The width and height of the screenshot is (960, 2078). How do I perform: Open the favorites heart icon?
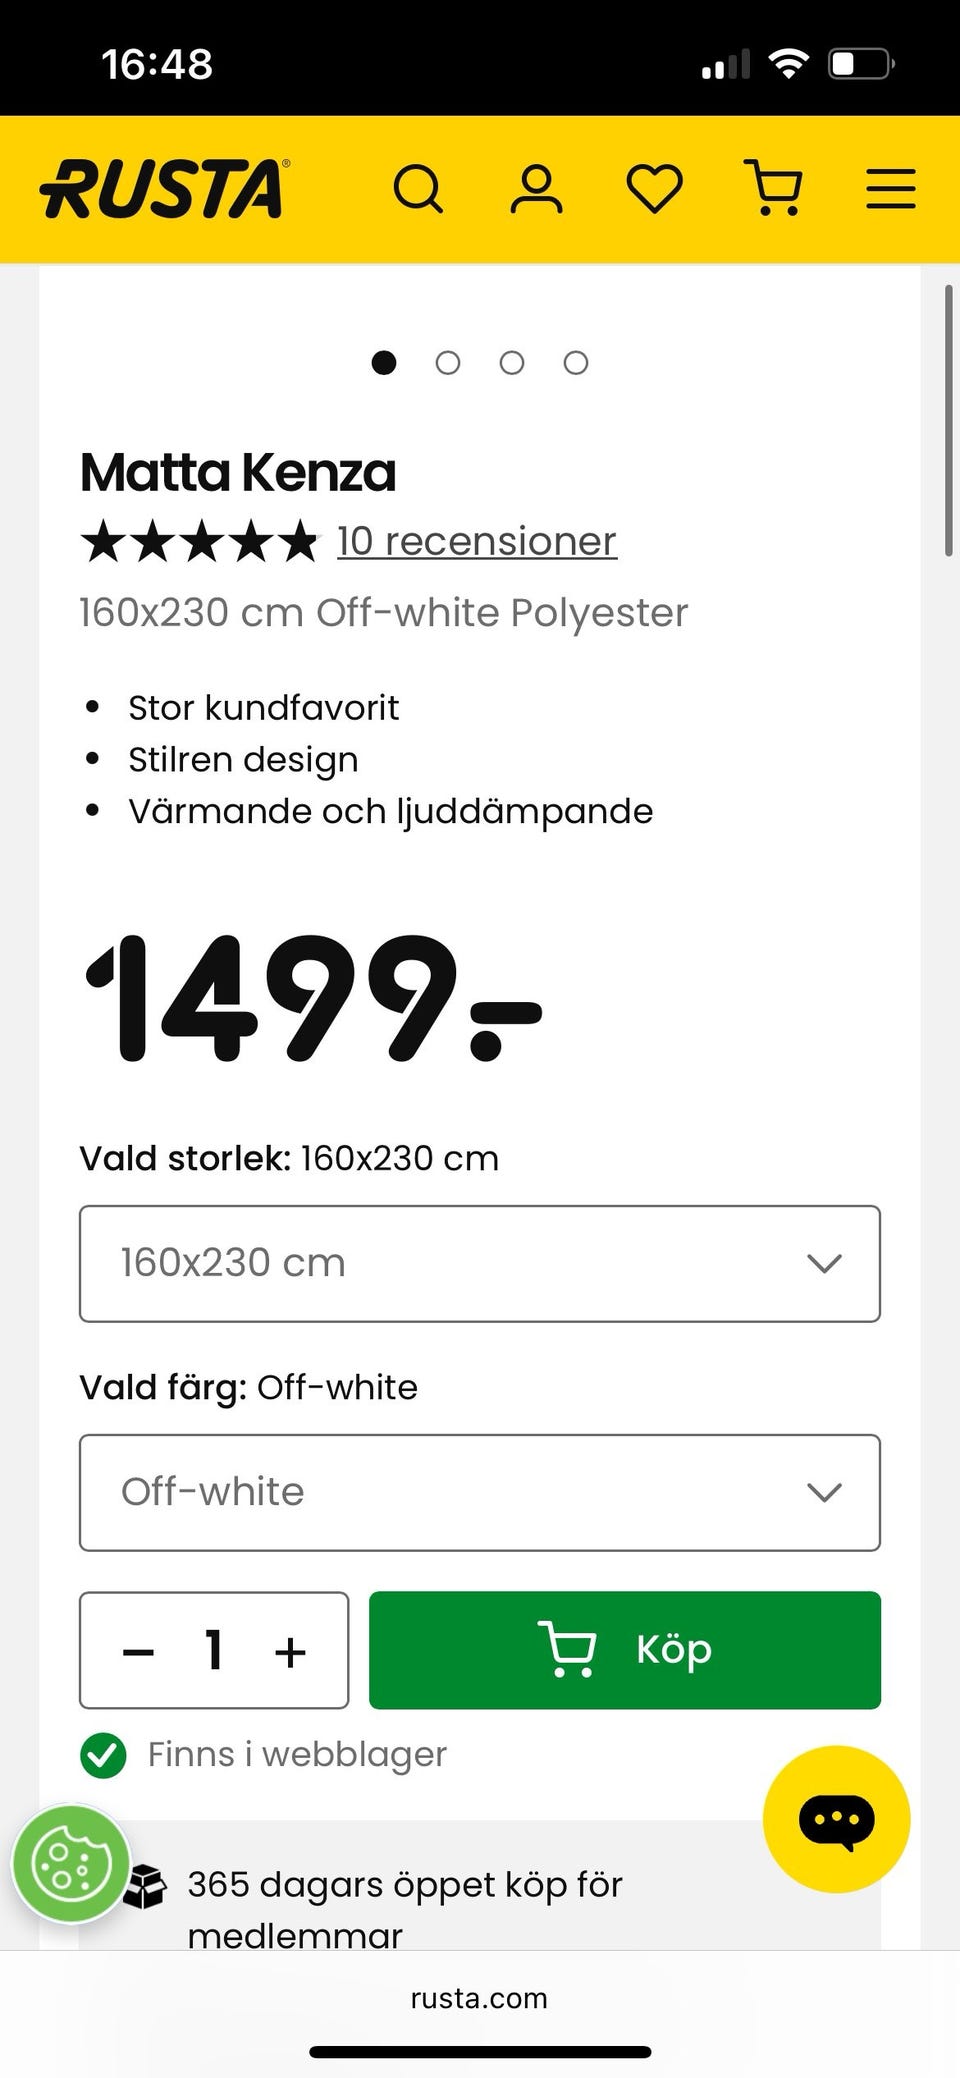tap(654, 188)
